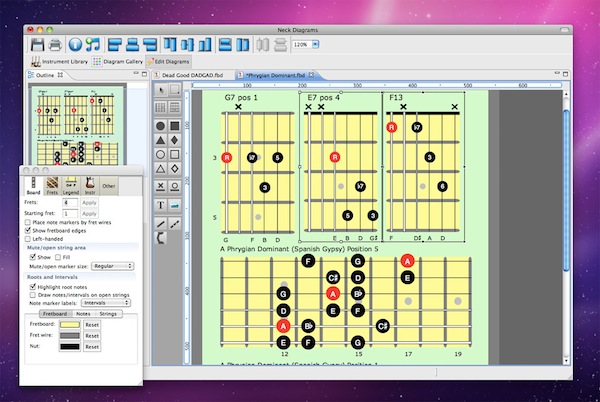
Task: Select the Edit Diagrams view
Action: 168,62
